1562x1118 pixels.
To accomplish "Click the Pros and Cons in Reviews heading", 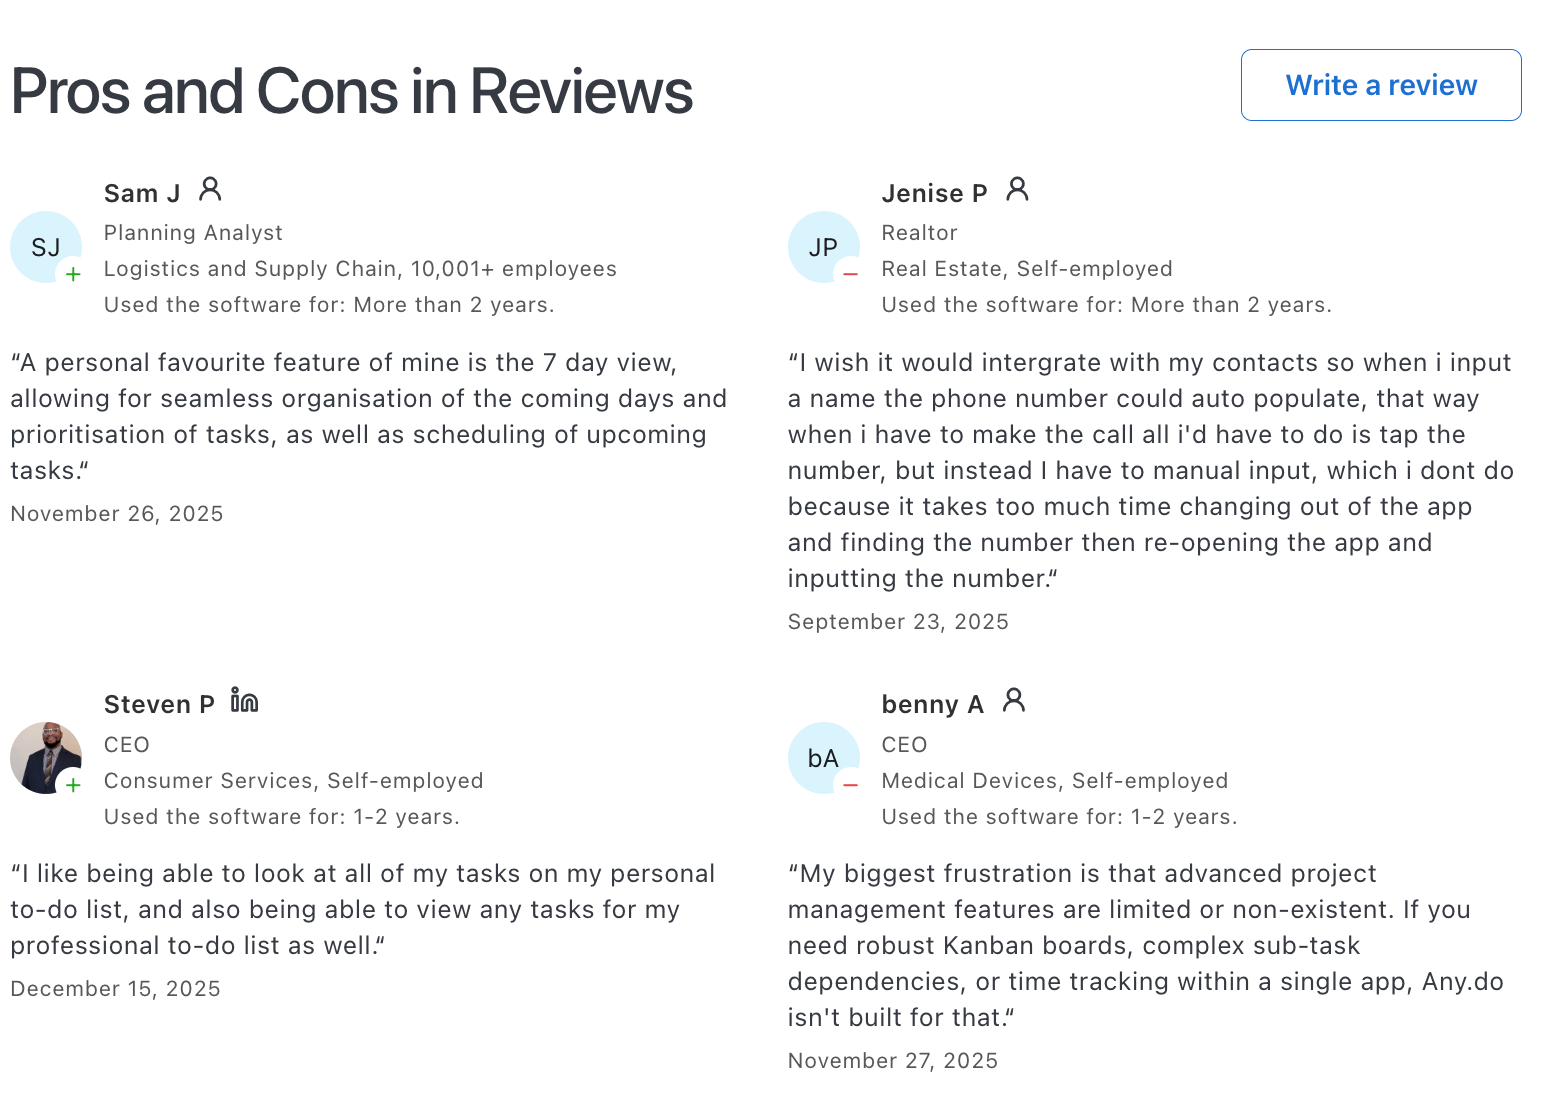I will (351, 91).
